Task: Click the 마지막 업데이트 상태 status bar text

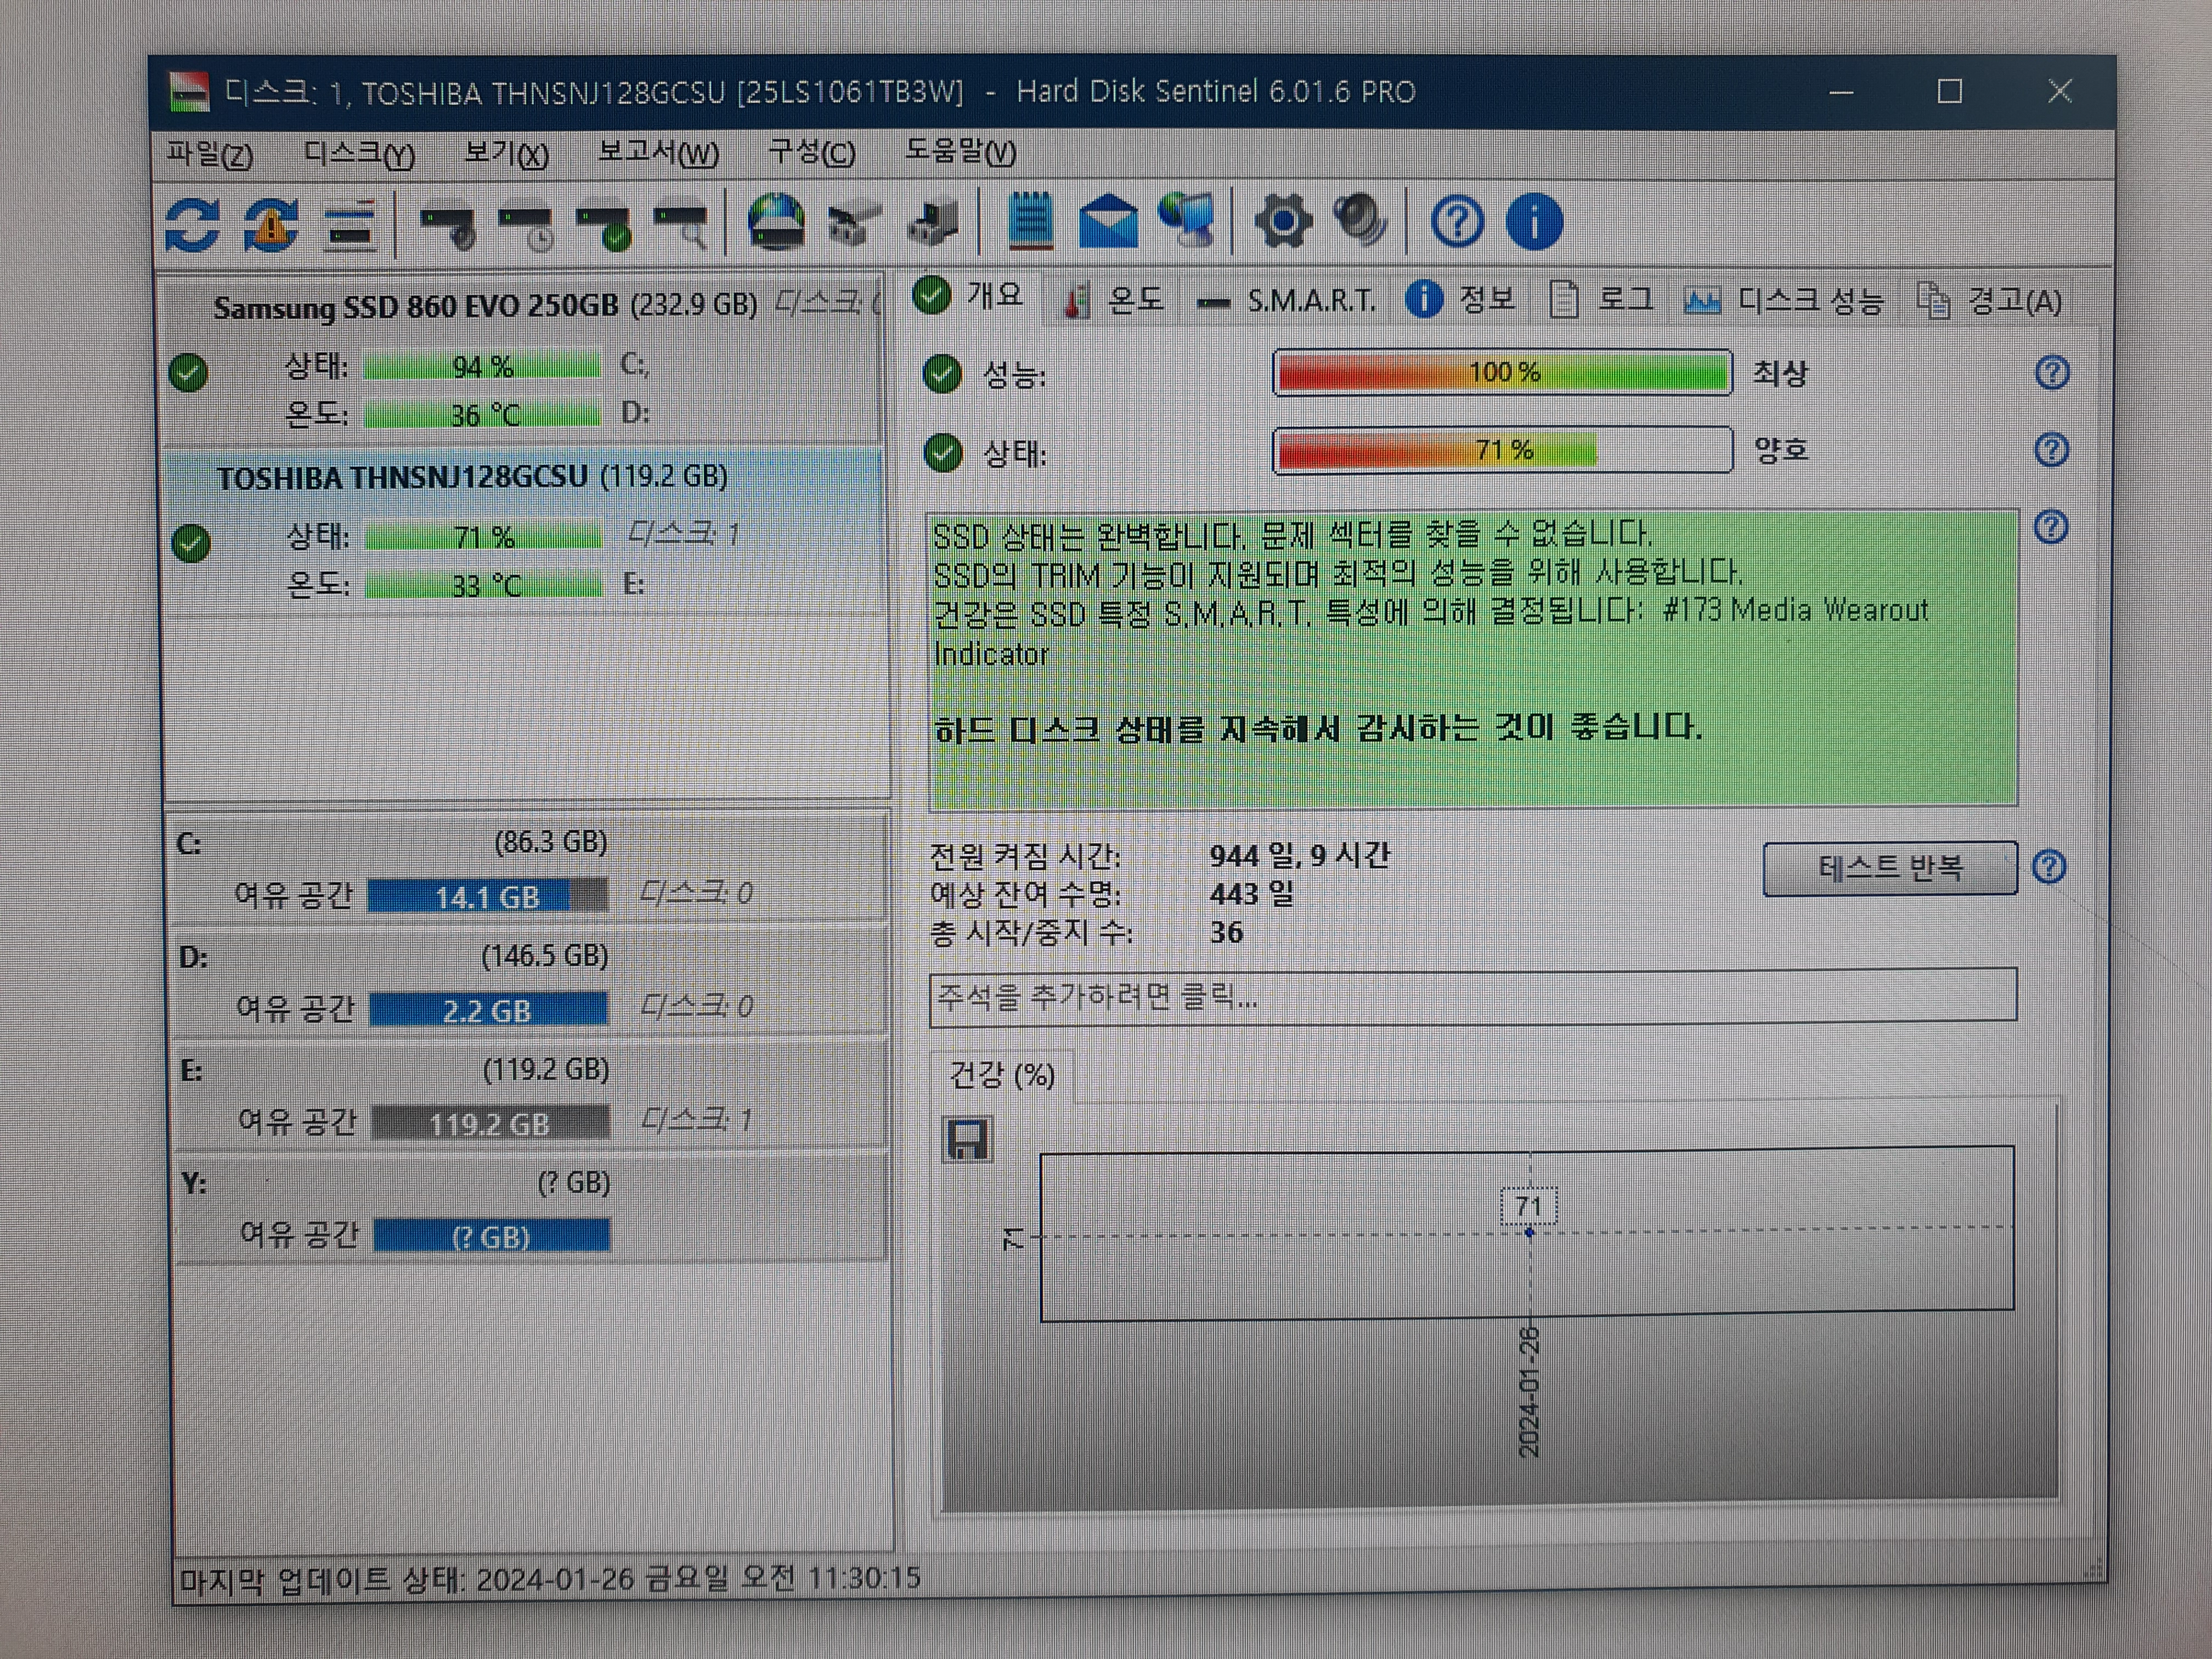Action: (x=549, y=1580)
